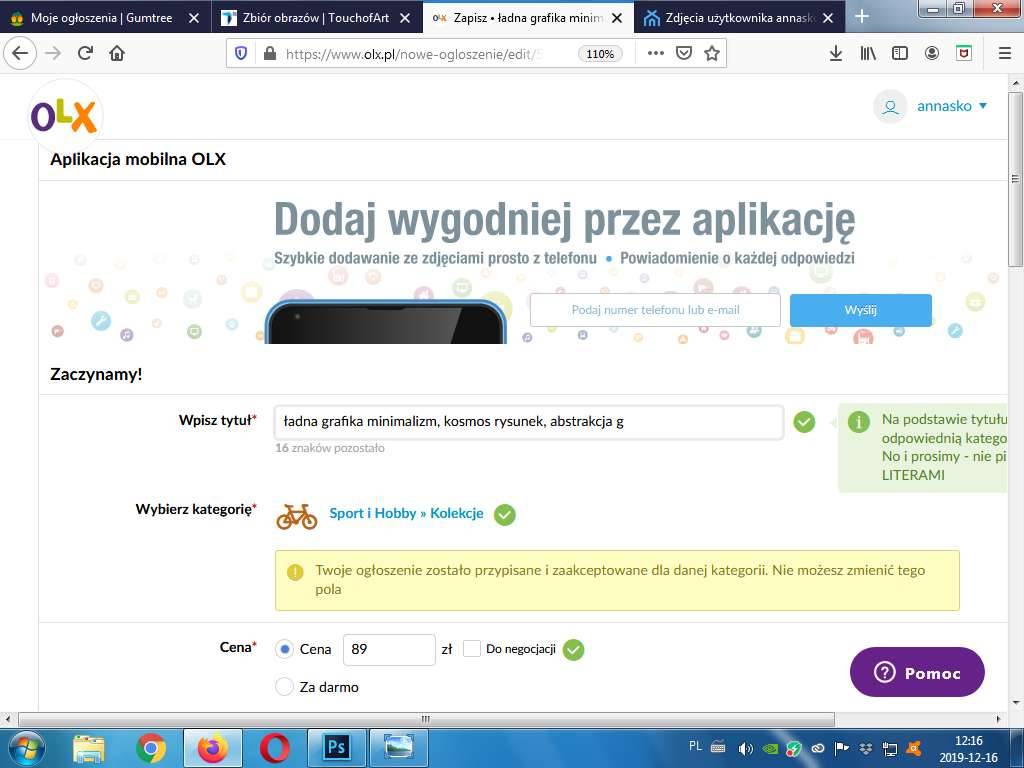Click the horizontal page scrollbar
The height and width of the screenshot is (768, 1024).
click(x=425, y=719)
